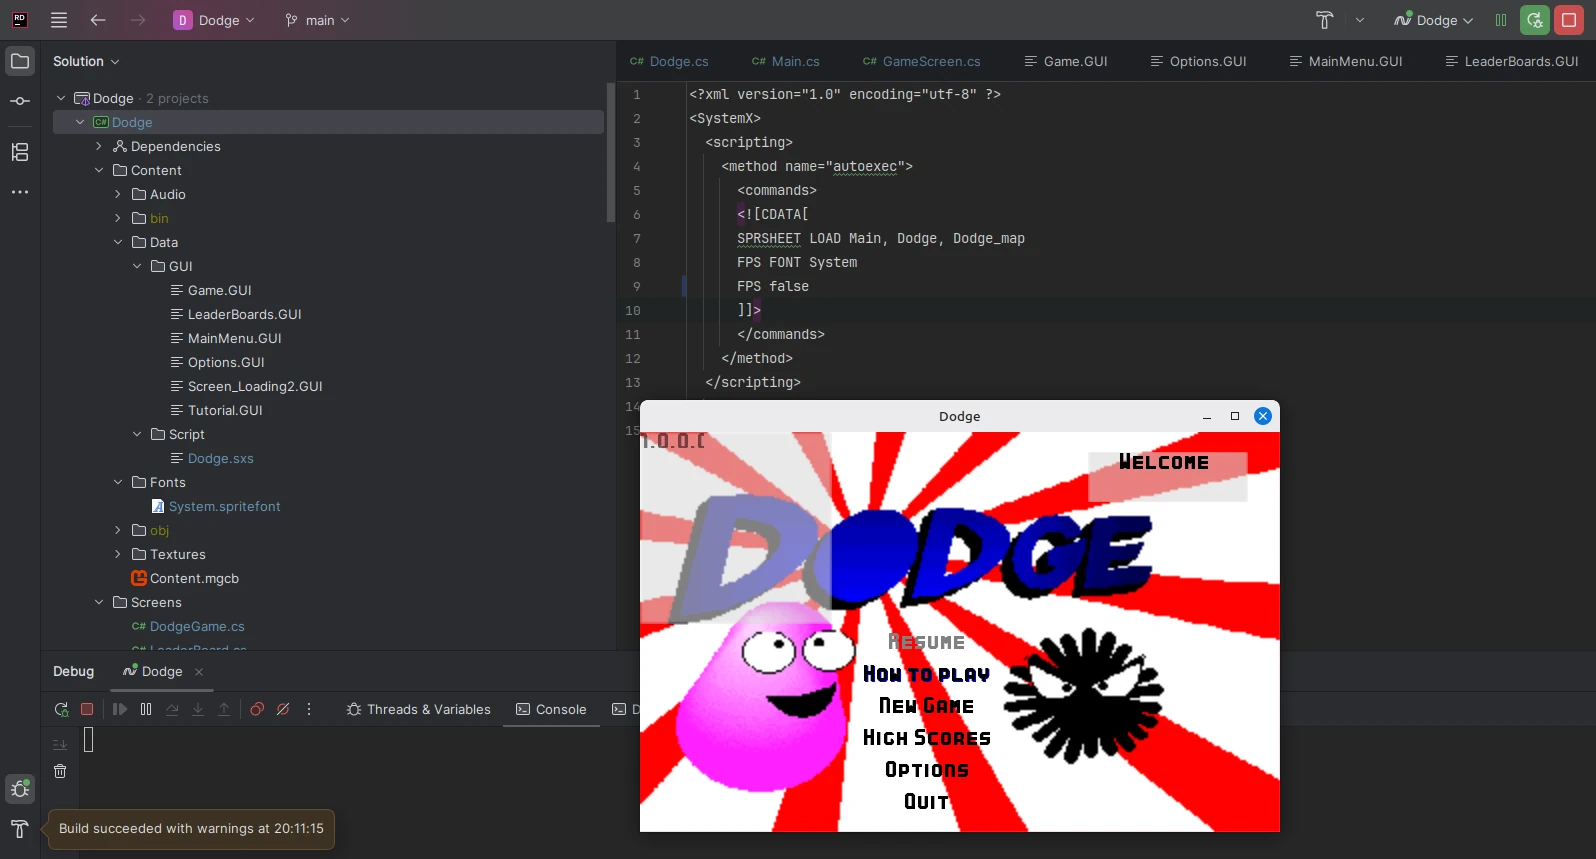
Task: Click the Build hammer icon in top toolbar
Action: 1324,20
